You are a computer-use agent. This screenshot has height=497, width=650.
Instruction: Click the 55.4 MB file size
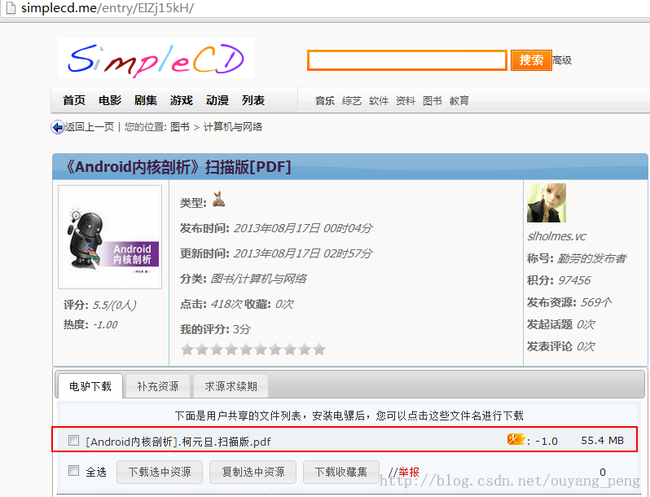pos(602,440)
